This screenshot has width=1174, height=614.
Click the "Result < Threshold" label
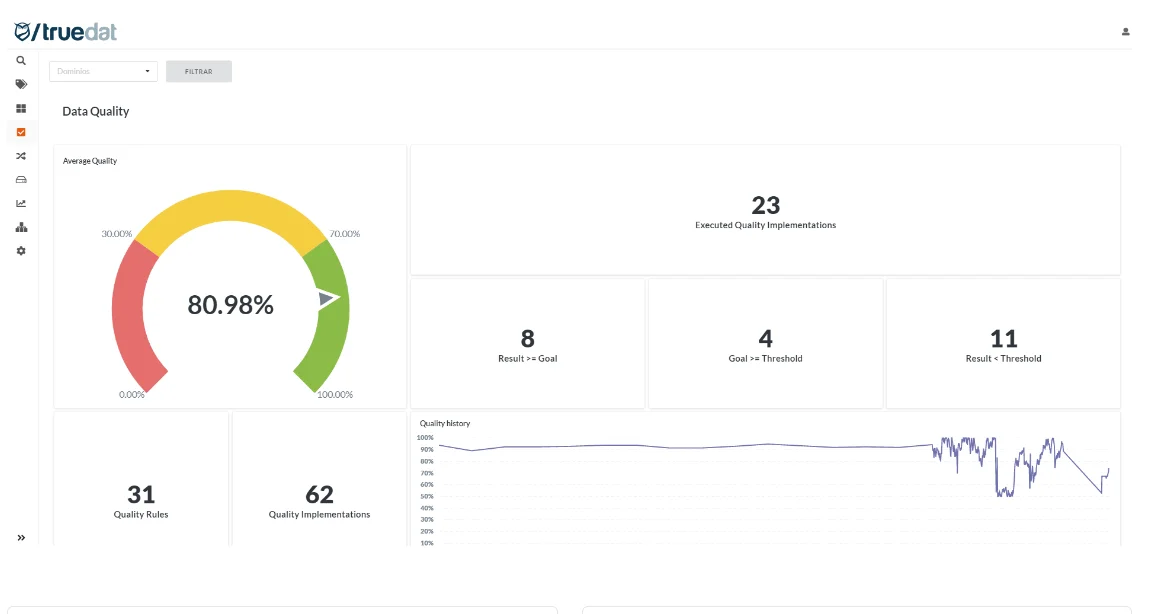click(1003, 359)
